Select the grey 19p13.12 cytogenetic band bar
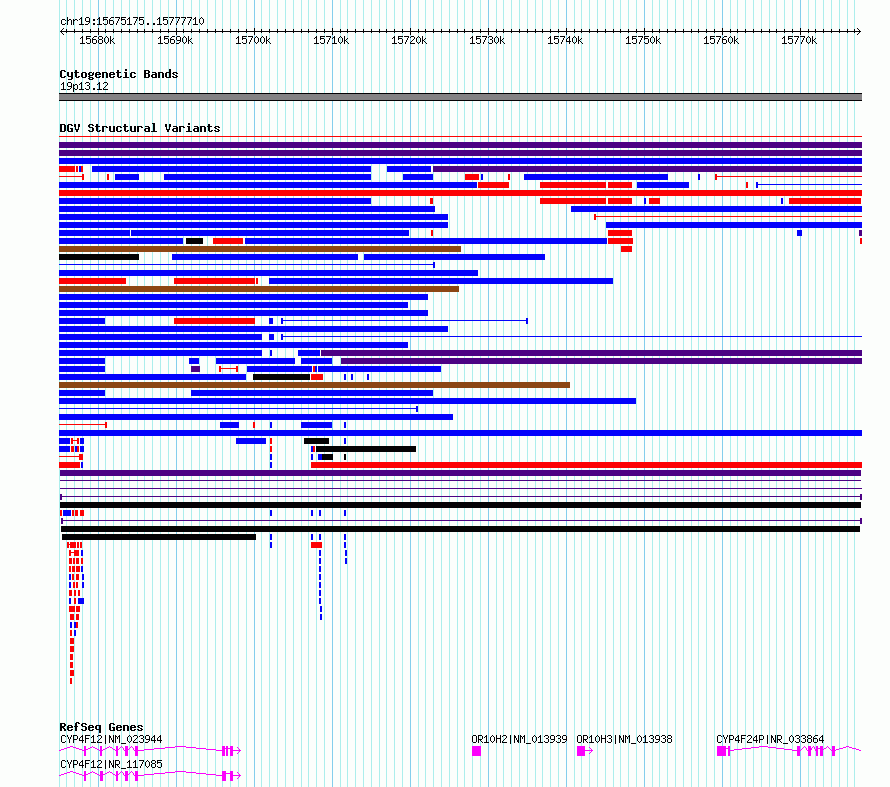This screenshot has width=890, height=787. click(x=460, y=97)
